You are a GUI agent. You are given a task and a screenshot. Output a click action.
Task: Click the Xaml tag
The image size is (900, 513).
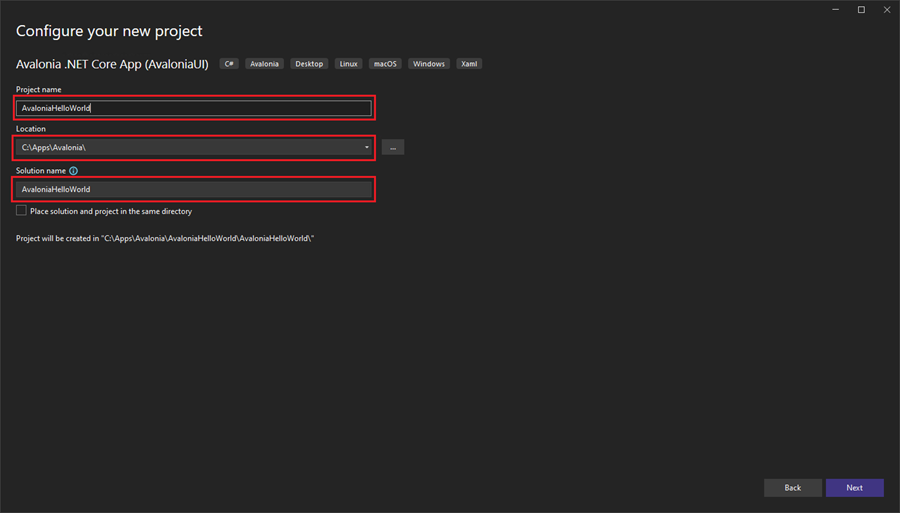point(469,64)
